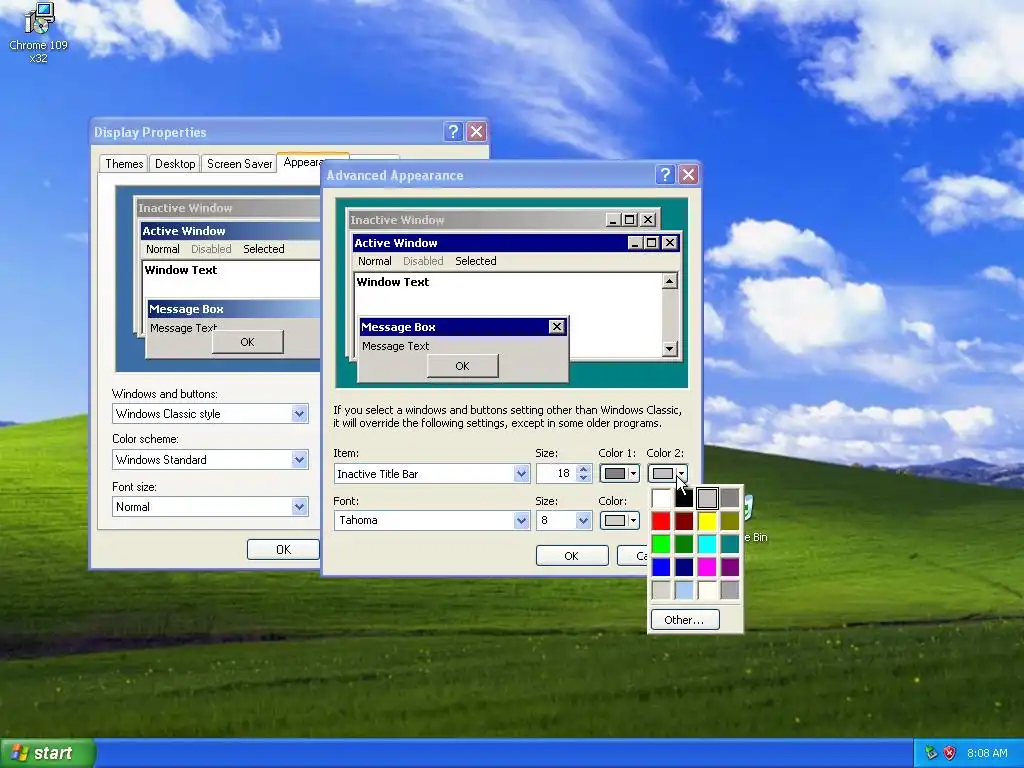Click preview OK button in Advanced Appearance
The height and width of the screenshot is (768, 1024).
[x=462, y=366]
